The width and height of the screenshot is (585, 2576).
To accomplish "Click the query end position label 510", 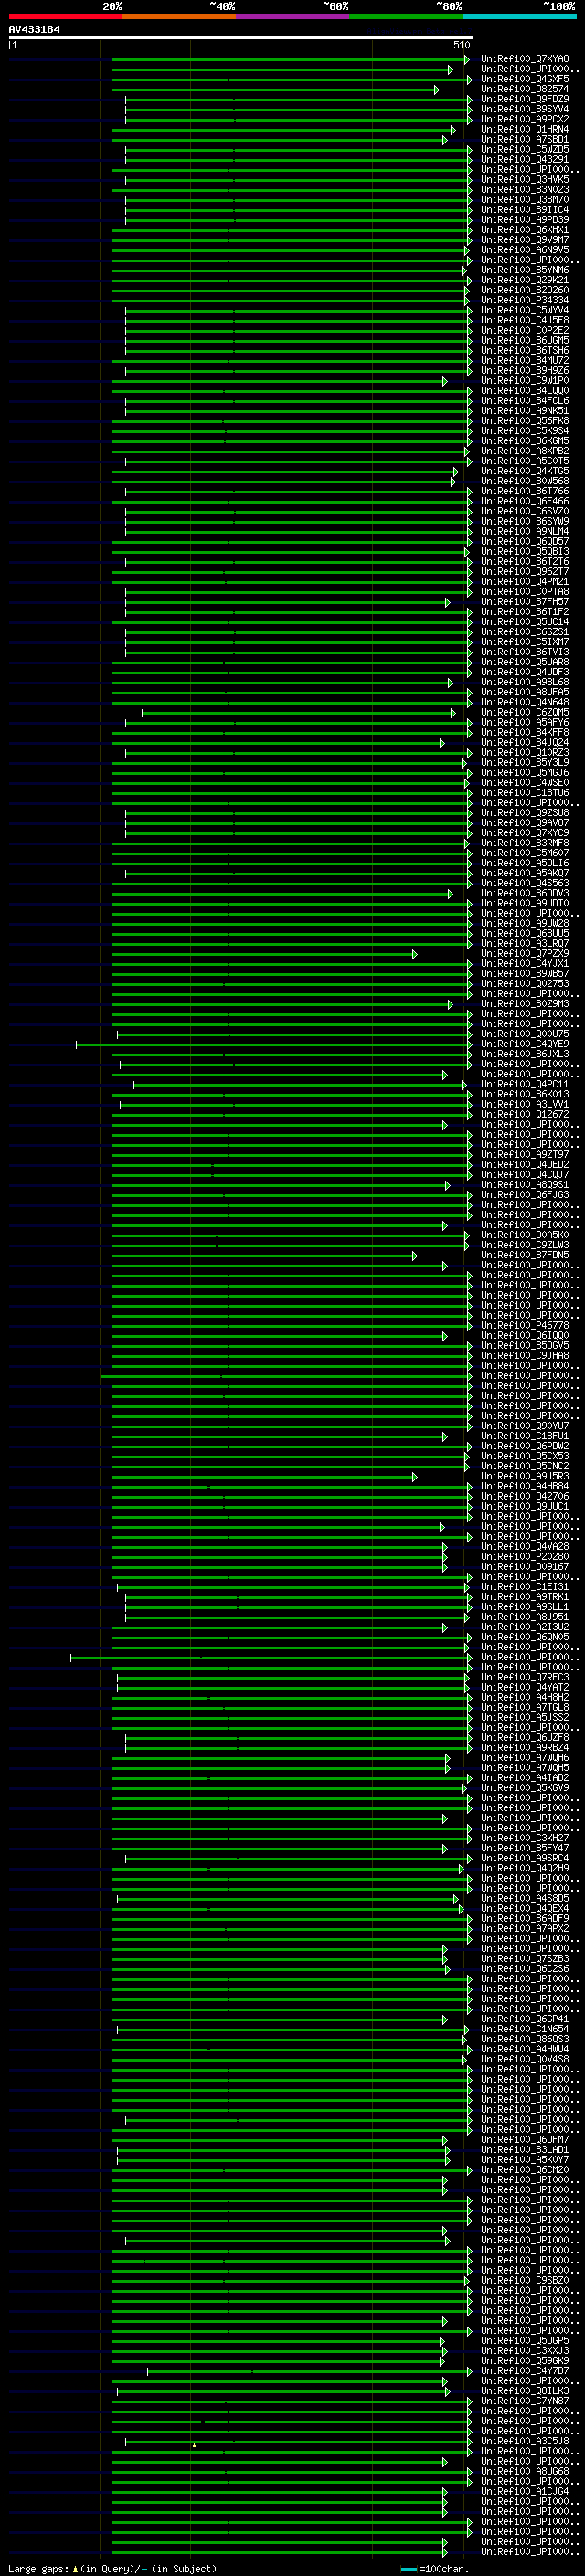I will 462,45.
